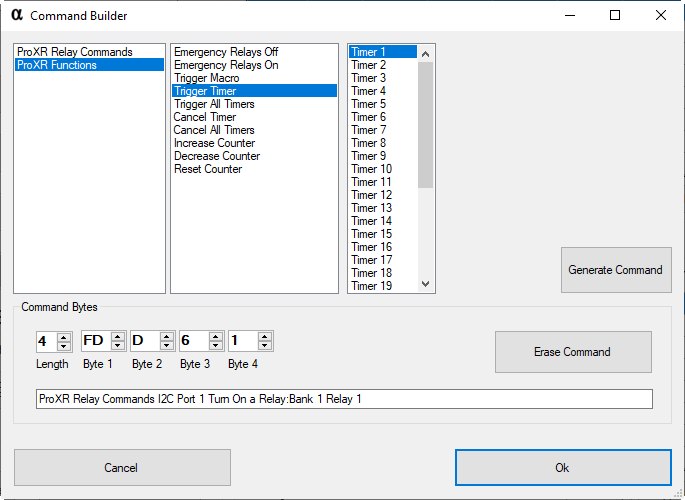Image resolution: width=685 pixels, height=500 pixels.
Task: Confirm with the Ok button
Action: (x=563, y=468)
